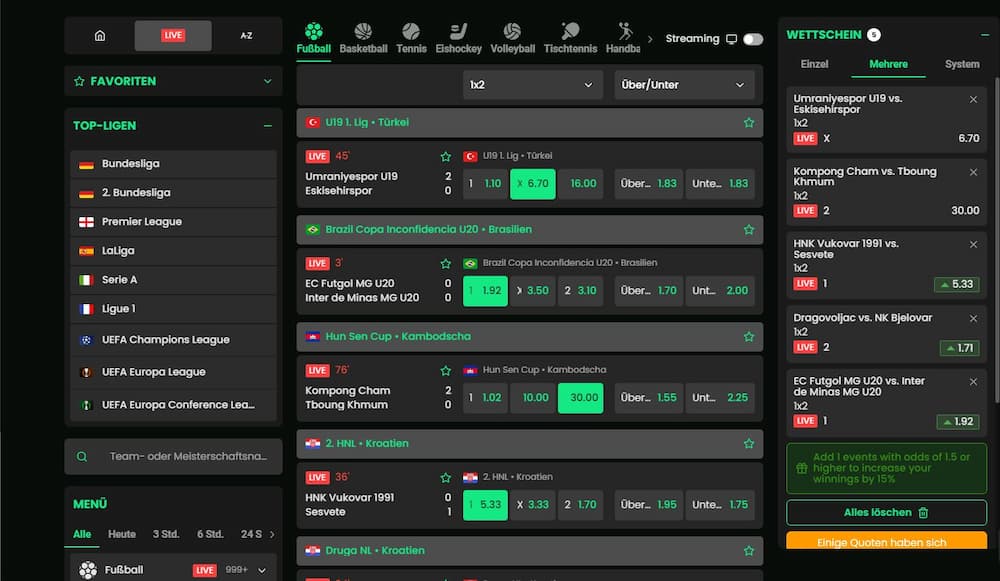Open the Tennis betting section
This screenshot has height=581, width=1000.
coord(411,35)
